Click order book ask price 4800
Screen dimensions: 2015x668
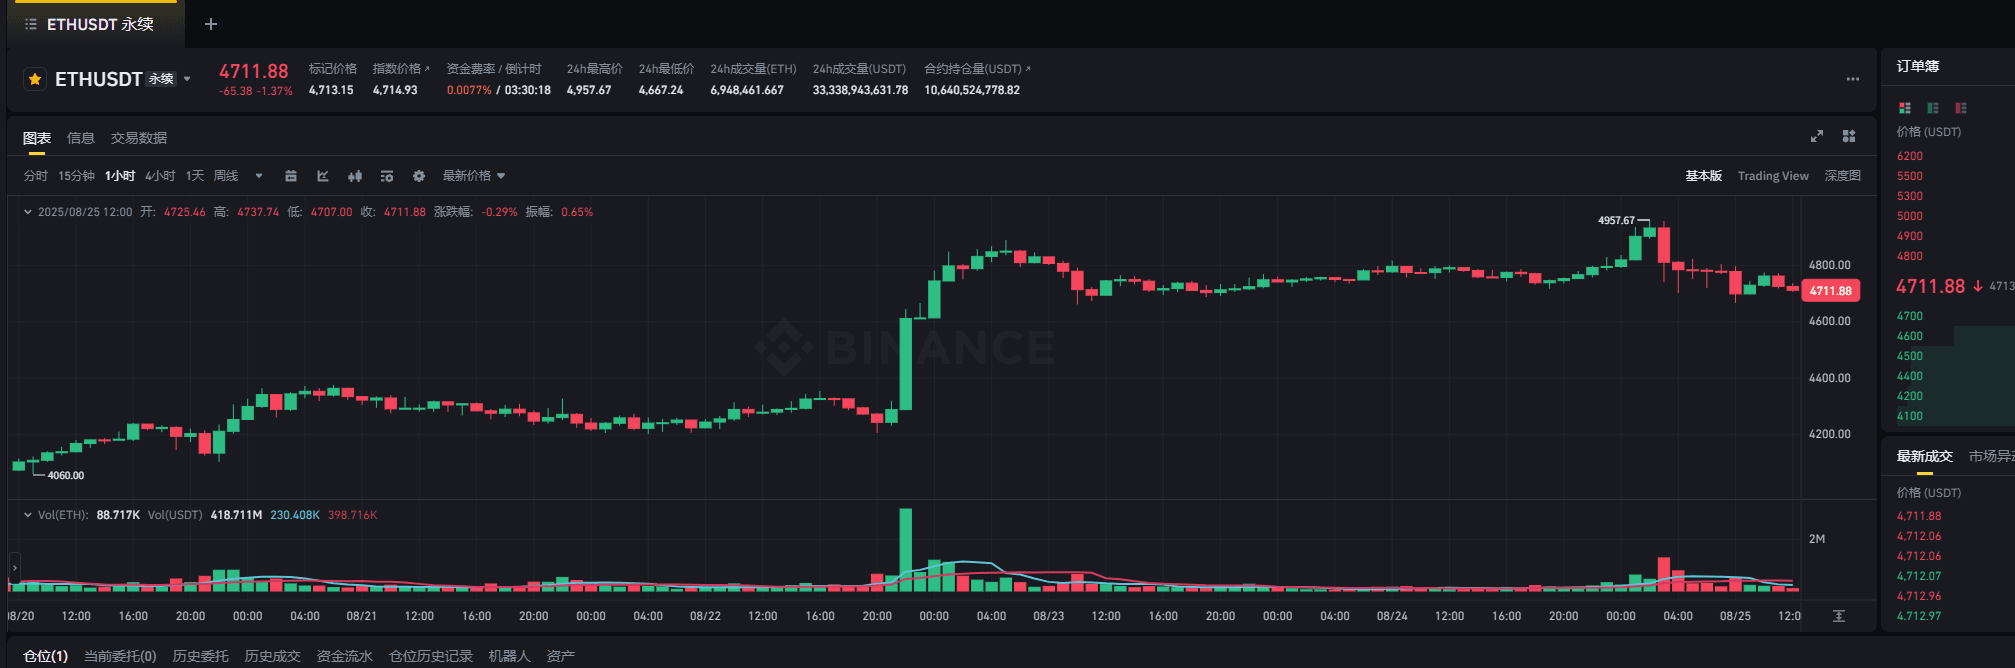click(1910, 256)
